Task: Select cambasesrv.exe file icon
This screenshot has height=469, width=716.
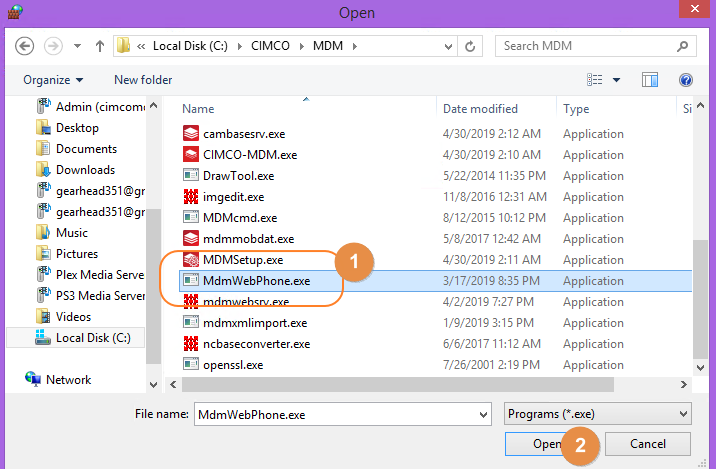Action: point(191,133)
